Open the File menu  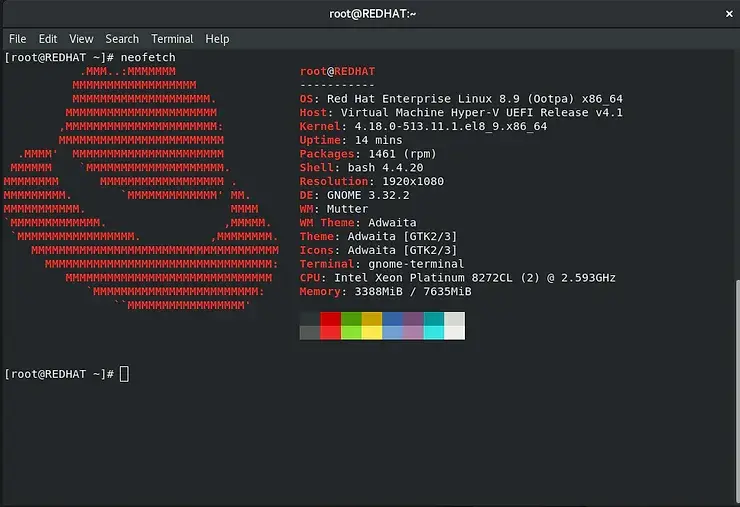17,39
